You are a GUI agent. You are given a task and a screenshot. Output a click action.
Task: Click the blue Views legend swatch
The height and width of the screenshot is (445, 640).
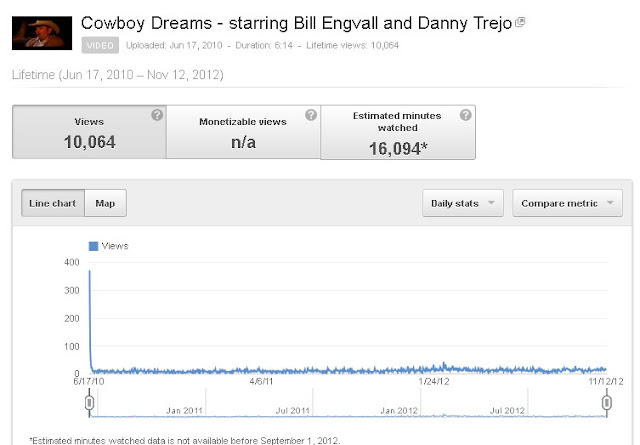coord(93,246)
